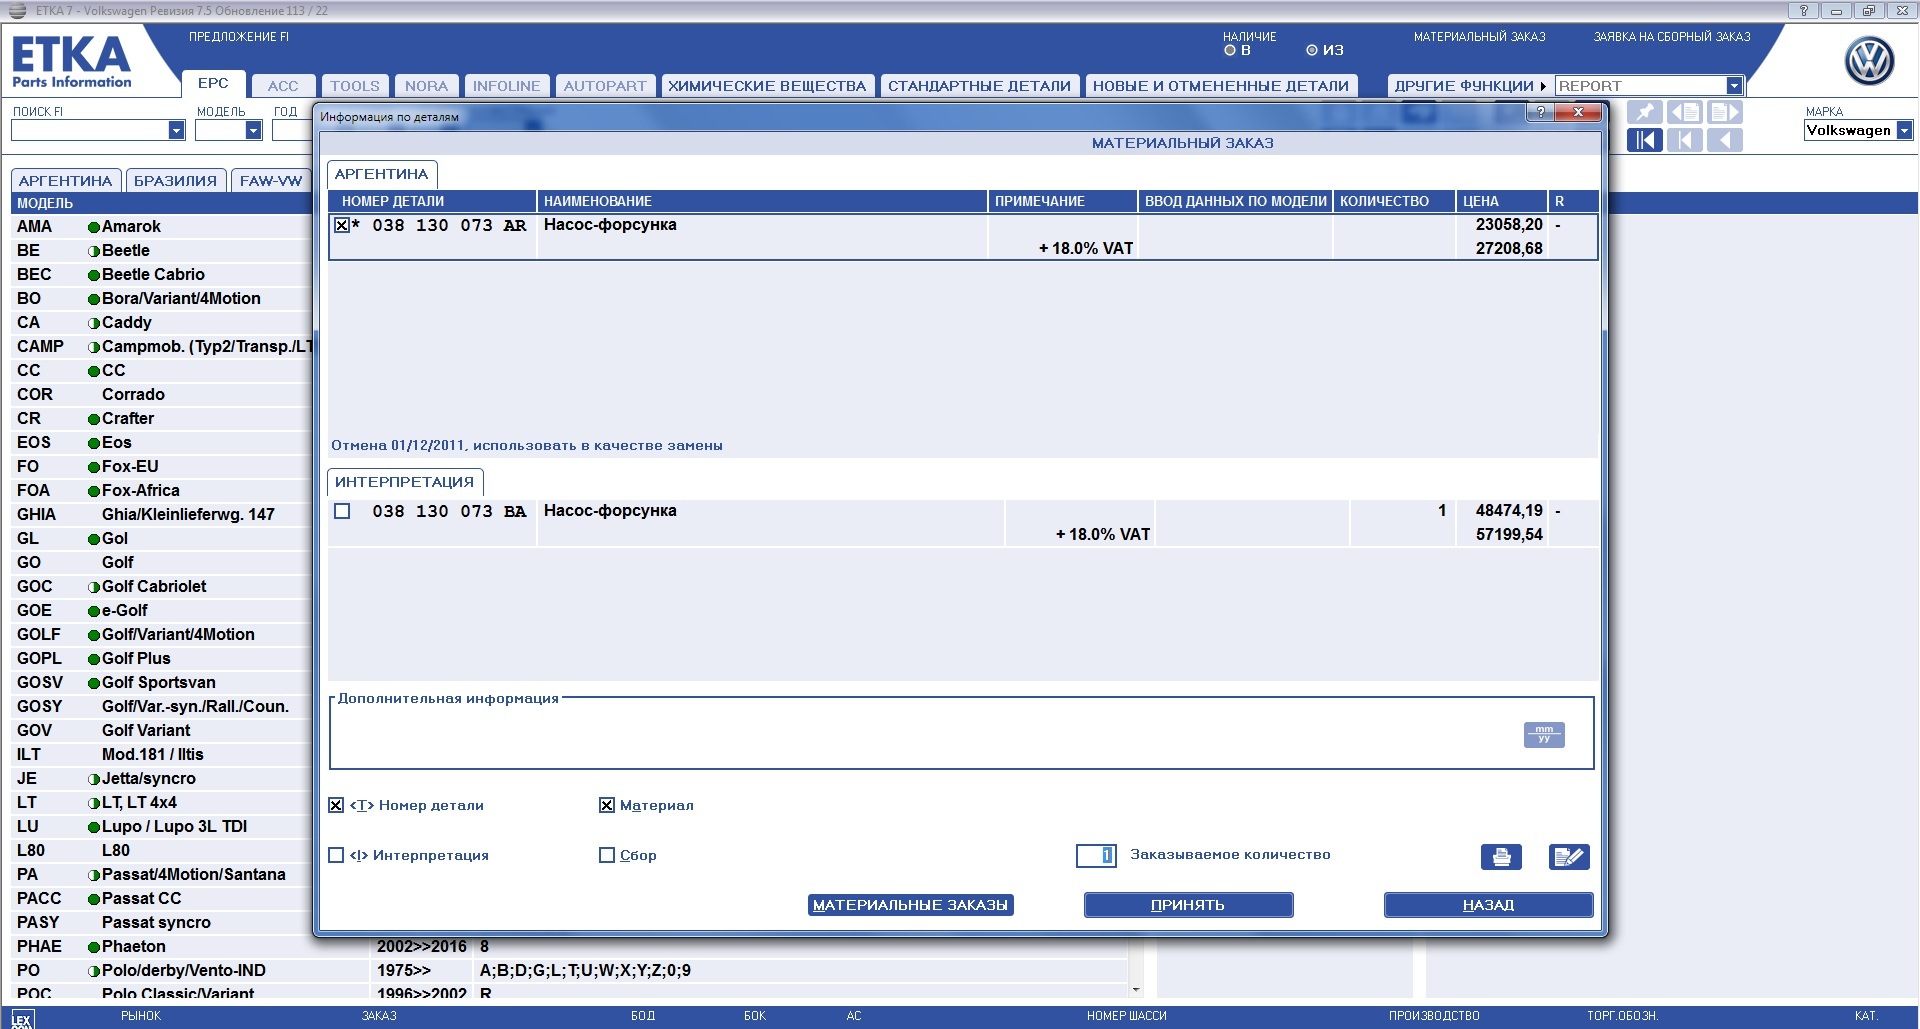Open the БРАЗИЛИЯ tab
This screenshot has width=1920, height=1029.
pyautogui.click(x=175, y=181)
